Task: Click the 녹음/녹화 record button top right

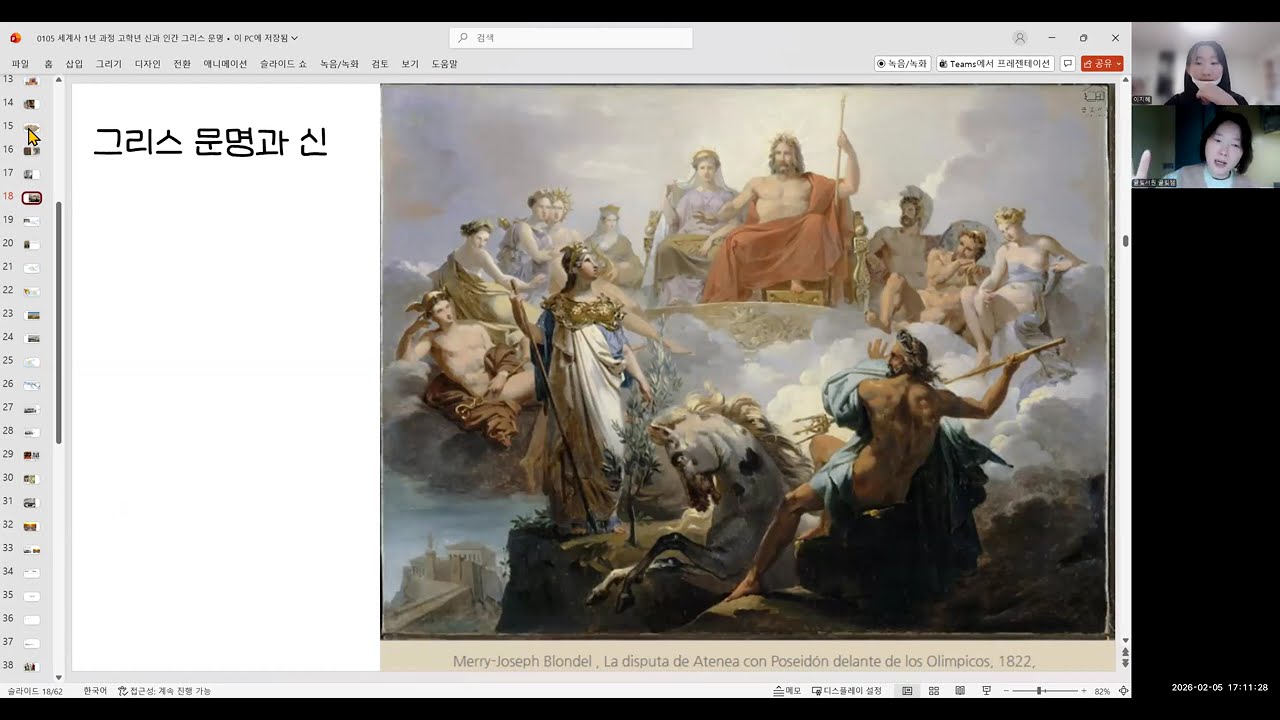Action: (x=903, y=63)
